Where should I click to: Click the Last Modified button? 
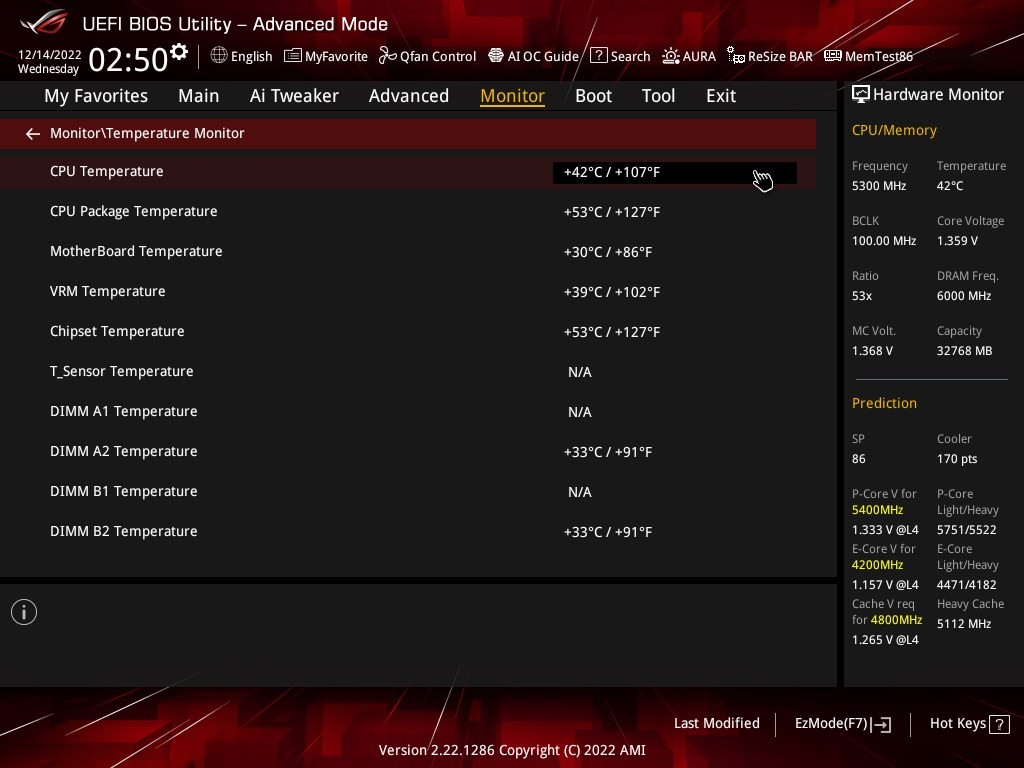[x=716, y=723]
